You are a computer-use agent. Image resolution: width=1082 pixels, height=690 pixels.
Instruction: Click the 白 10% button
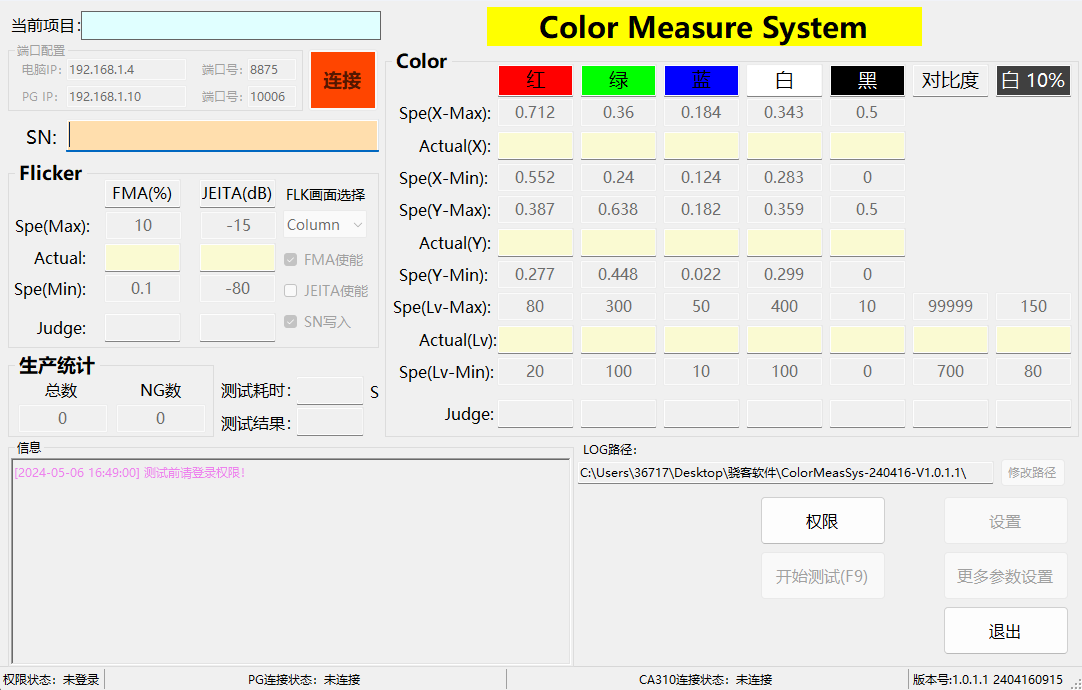click(1033, 80)
